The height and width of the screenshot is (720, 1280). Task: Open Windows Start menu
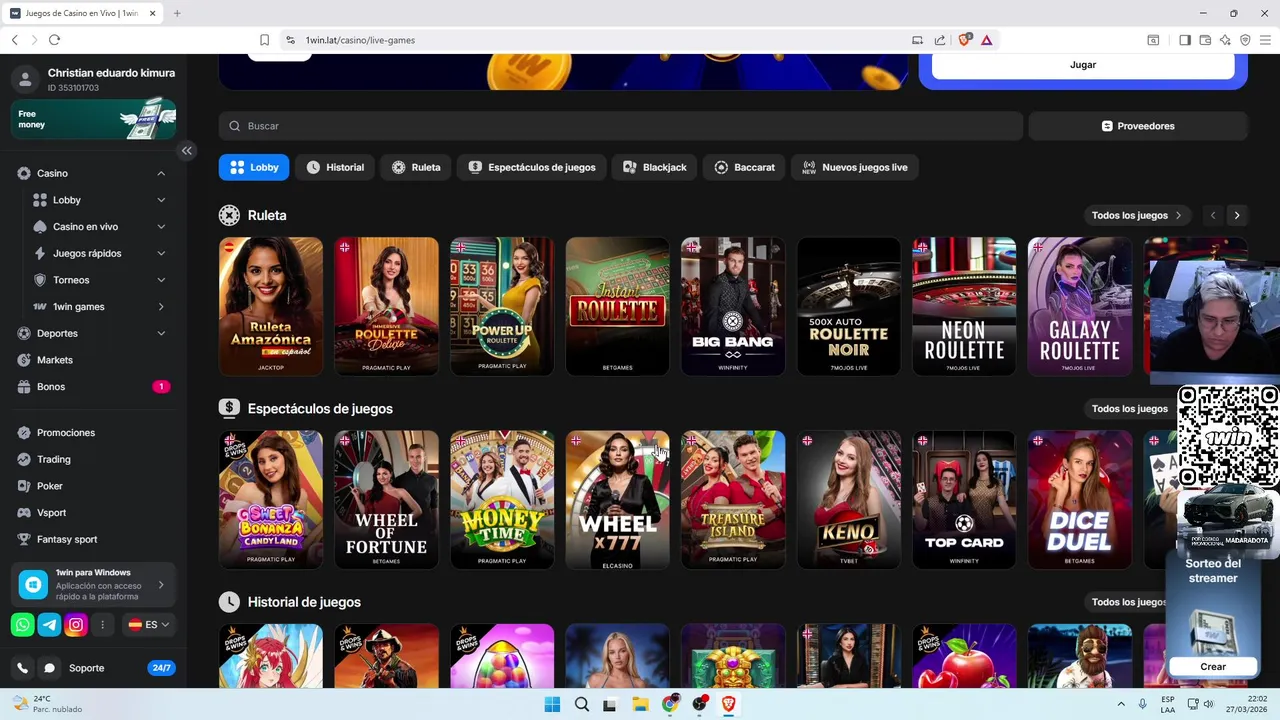pos(552,704)
